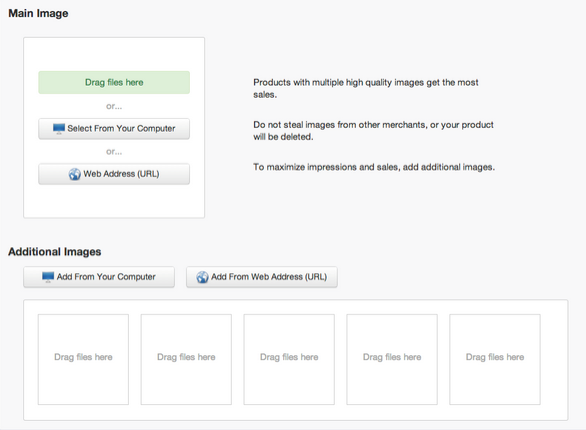Choose the Select From Your Computer button label
Image resolution: width=586 pixels, height=430 pixels.
pyautogui.click(x=121, y=129)
